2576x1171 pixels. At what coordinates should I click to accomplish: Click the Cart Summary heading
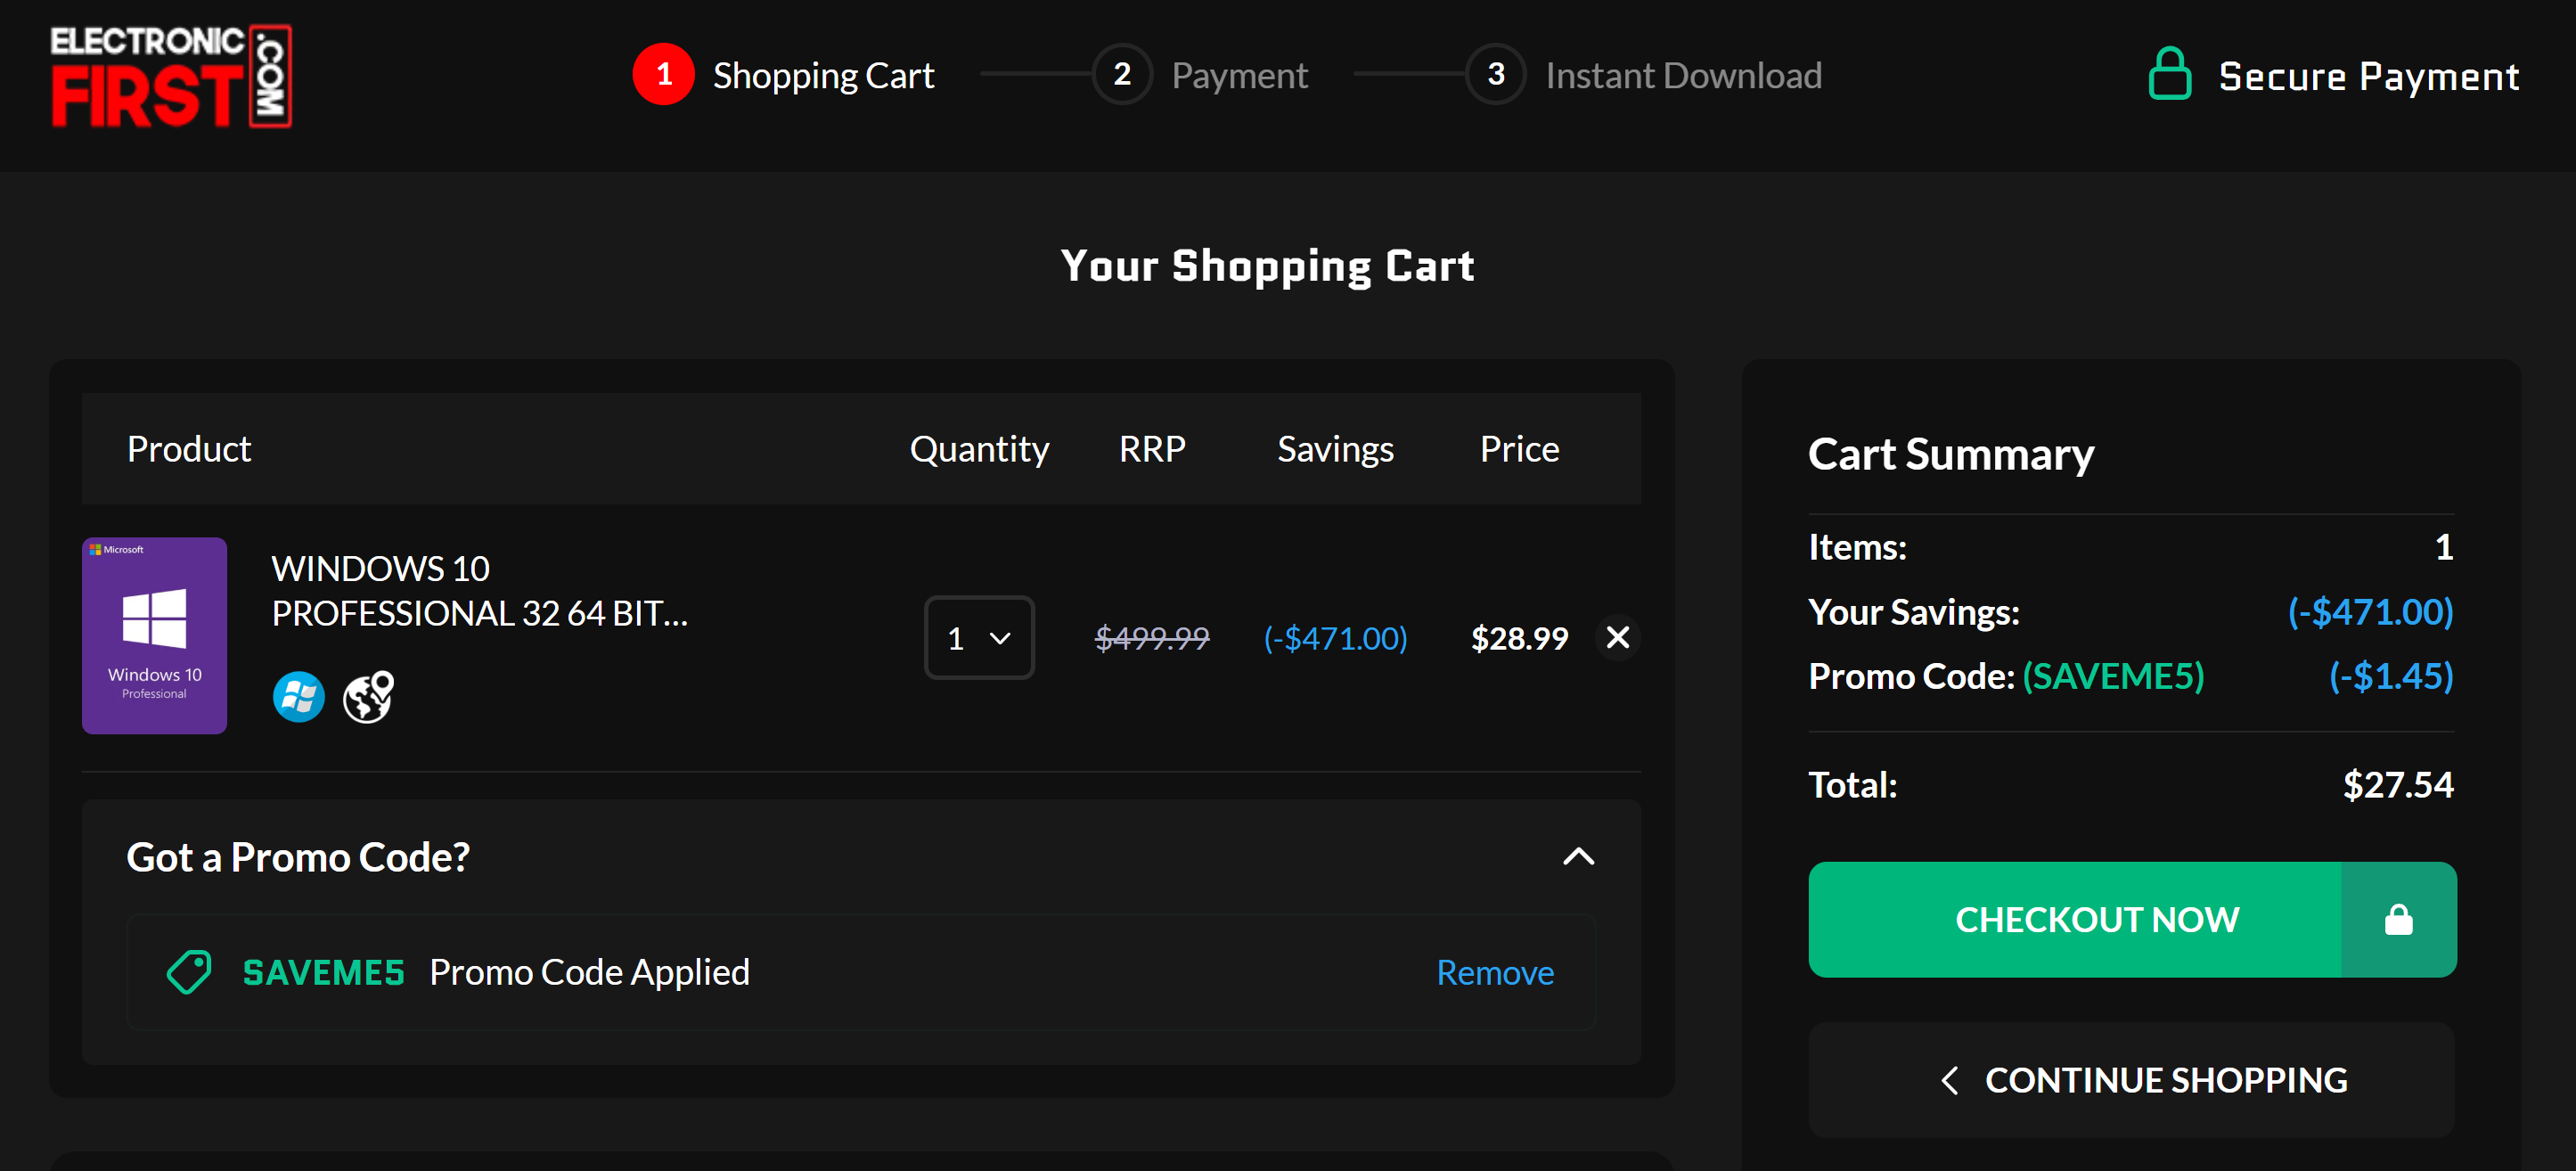[1951, 454]
